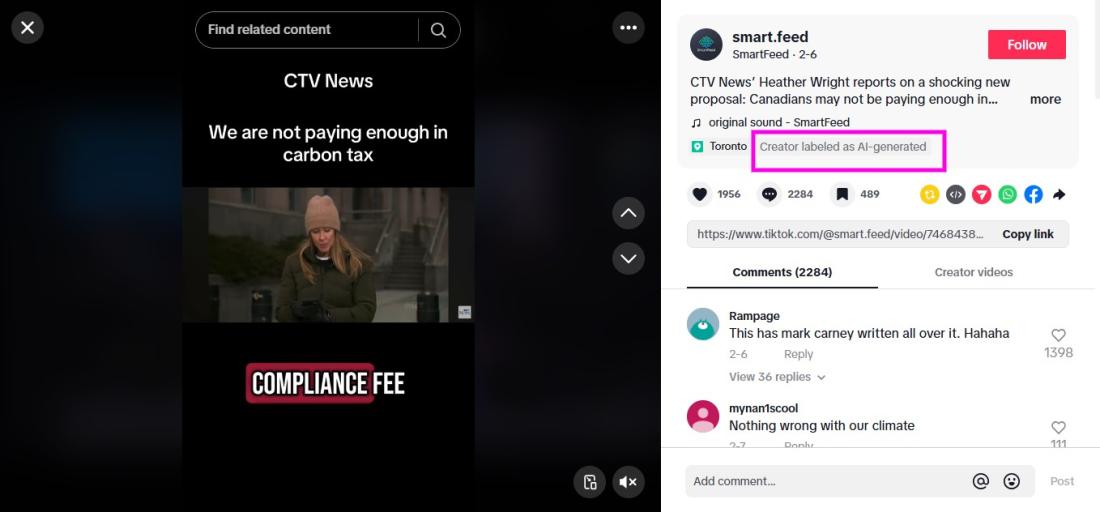Share to WhatsApp
1100x512 pixels.
point(1007,194)
